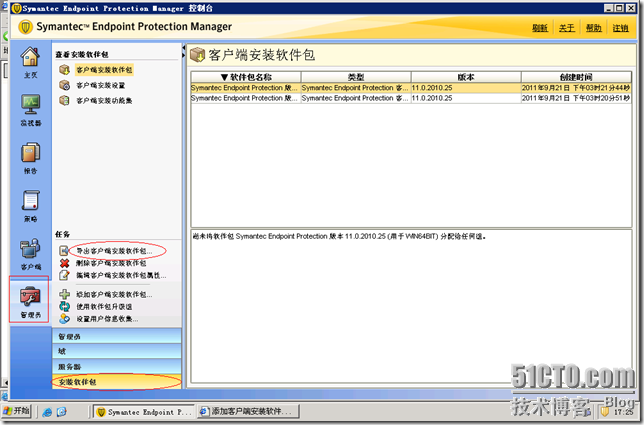Open the 监视器 monitors icon
Image resolution: width=644 pixels, height=425 pixels.
(x=30, y=106)
